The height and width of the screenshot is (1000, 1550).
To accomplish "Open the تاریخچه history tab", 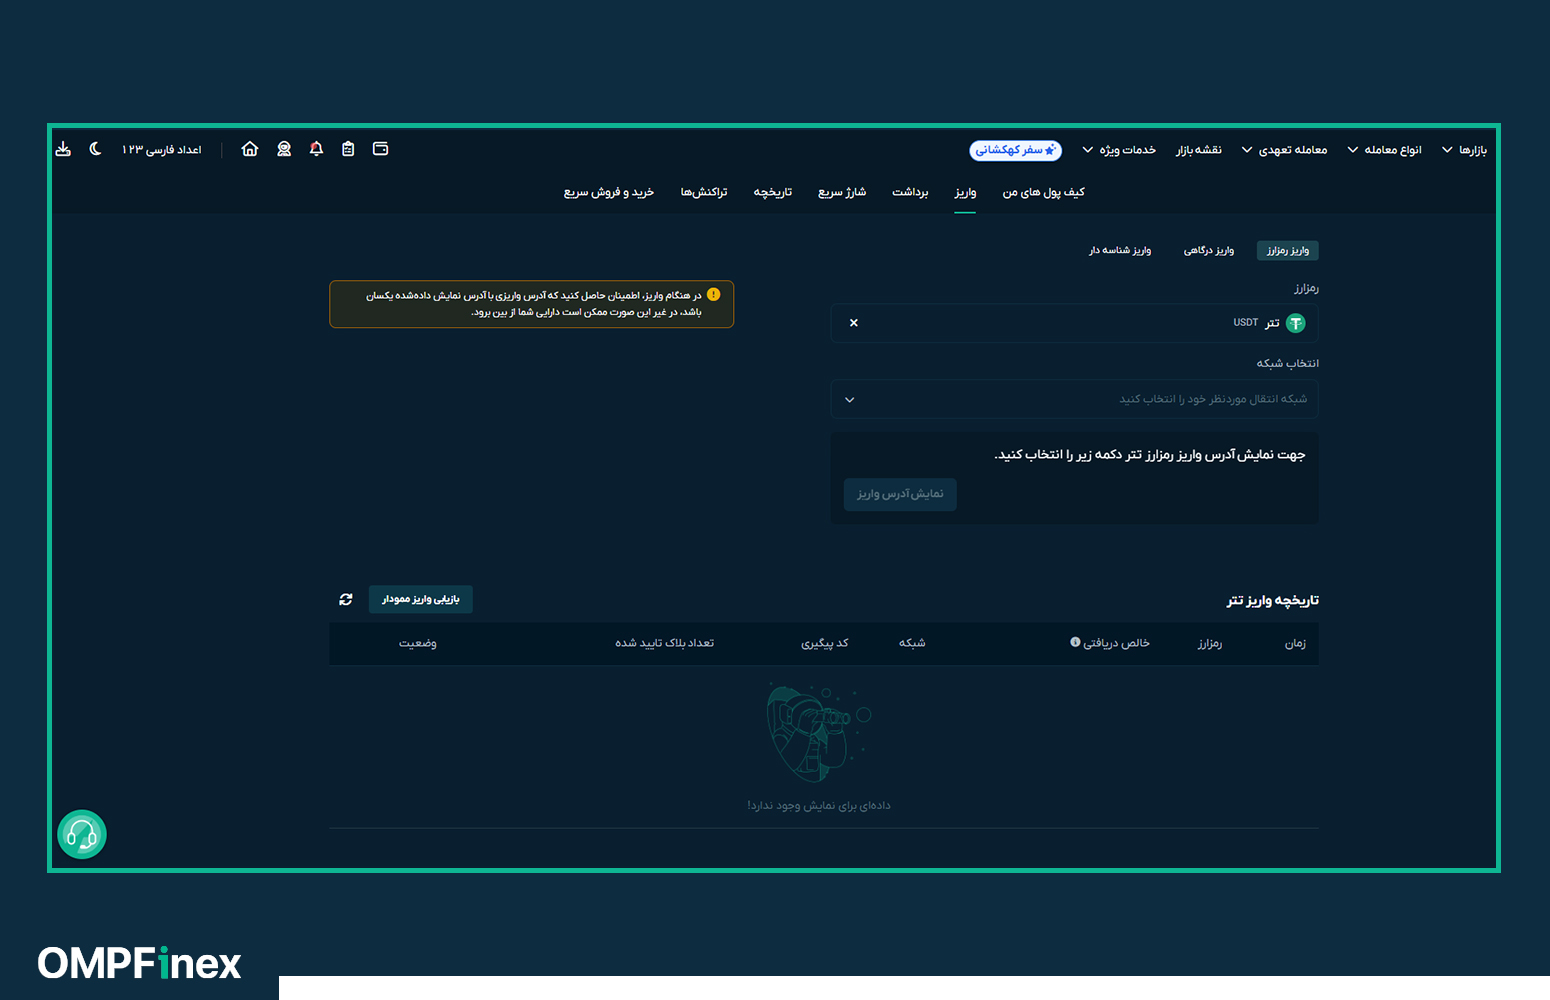I will click(773, 192).
